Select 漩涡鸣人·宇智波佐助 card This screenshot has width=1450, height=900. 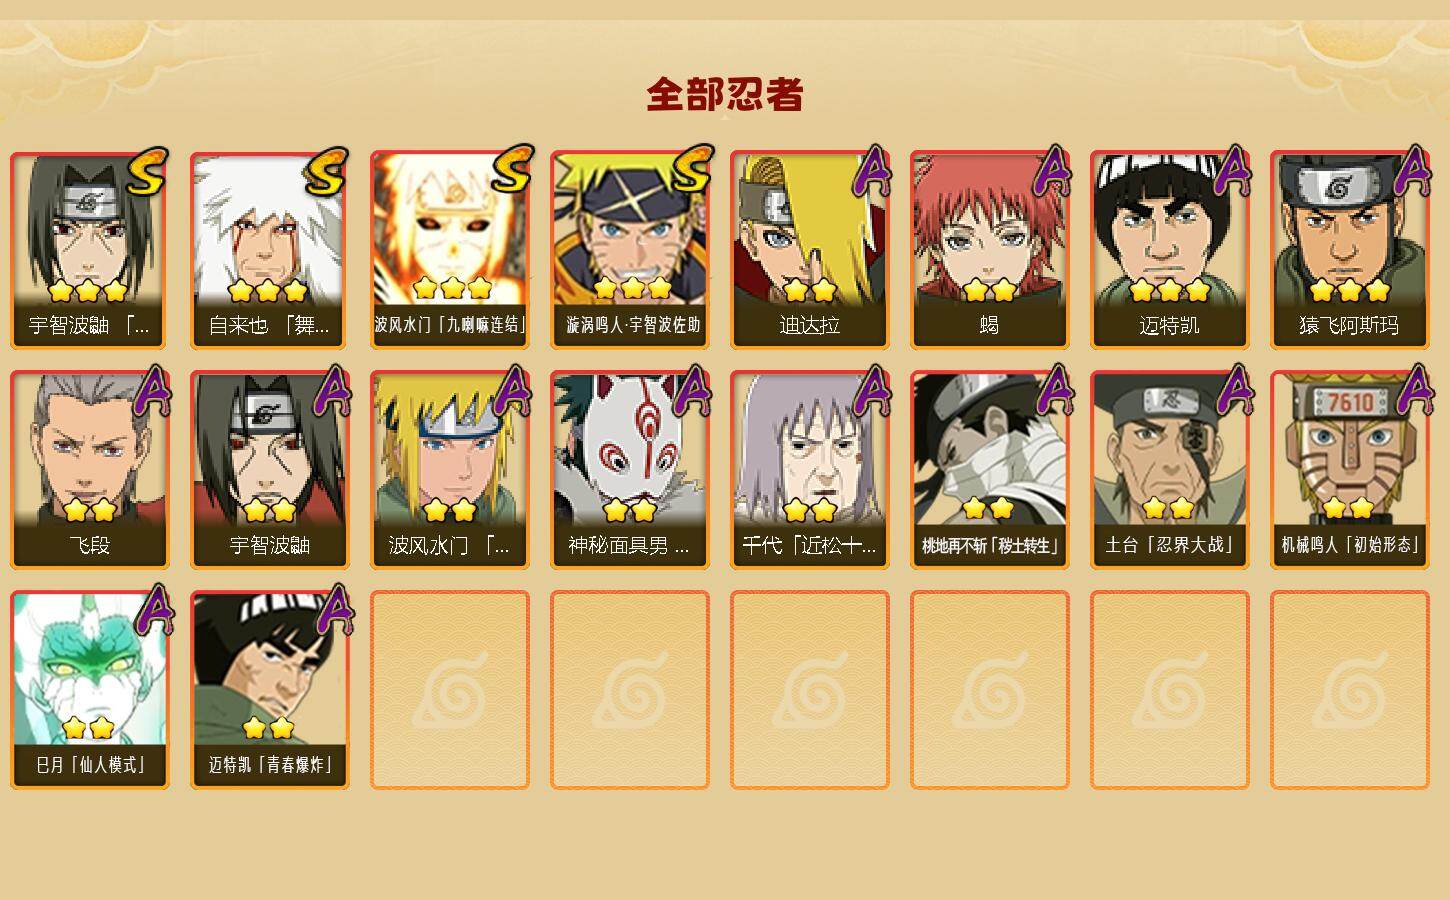630,250
